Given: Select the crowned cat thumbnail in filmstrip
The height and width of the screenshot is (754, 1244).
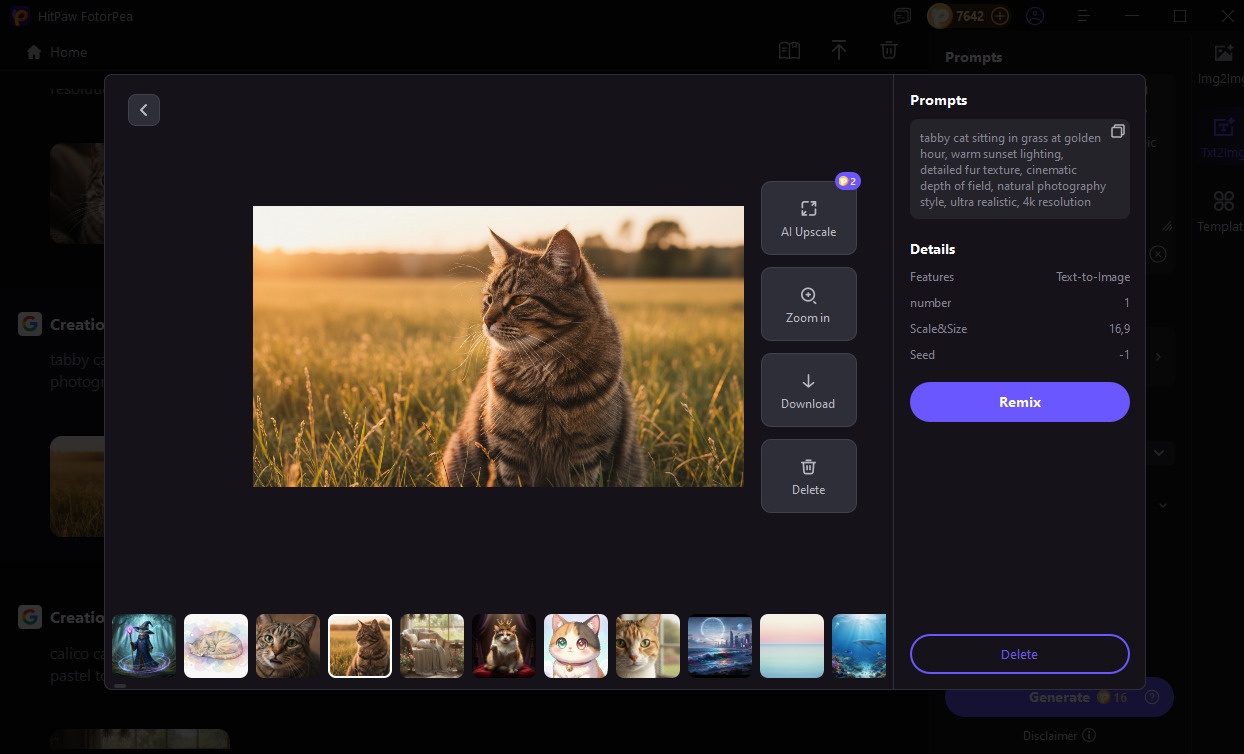Looking at the screenshot, I should [x=504, y=646].
